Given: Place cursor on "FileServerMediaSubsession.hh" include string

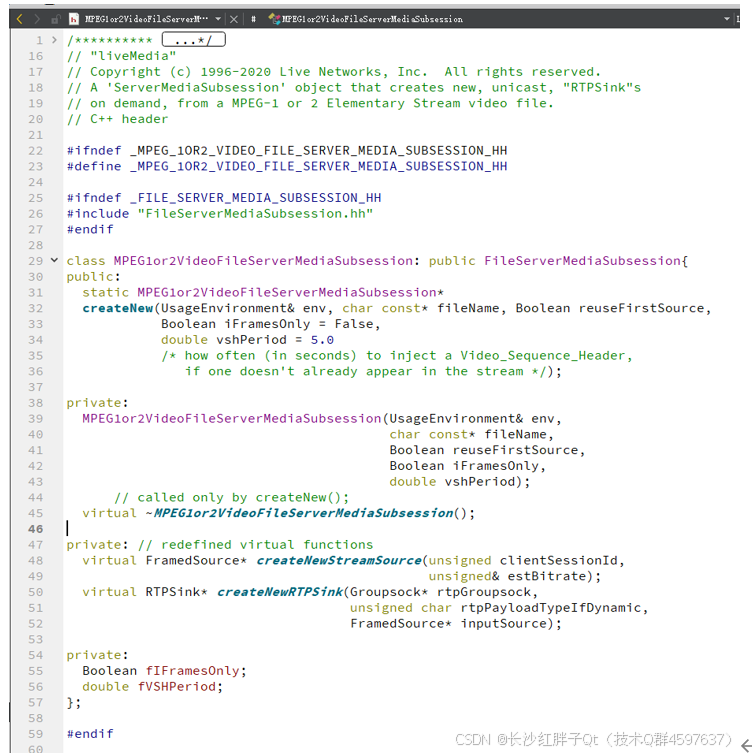Looking at the screenshot, I should (x=255, y=213).
